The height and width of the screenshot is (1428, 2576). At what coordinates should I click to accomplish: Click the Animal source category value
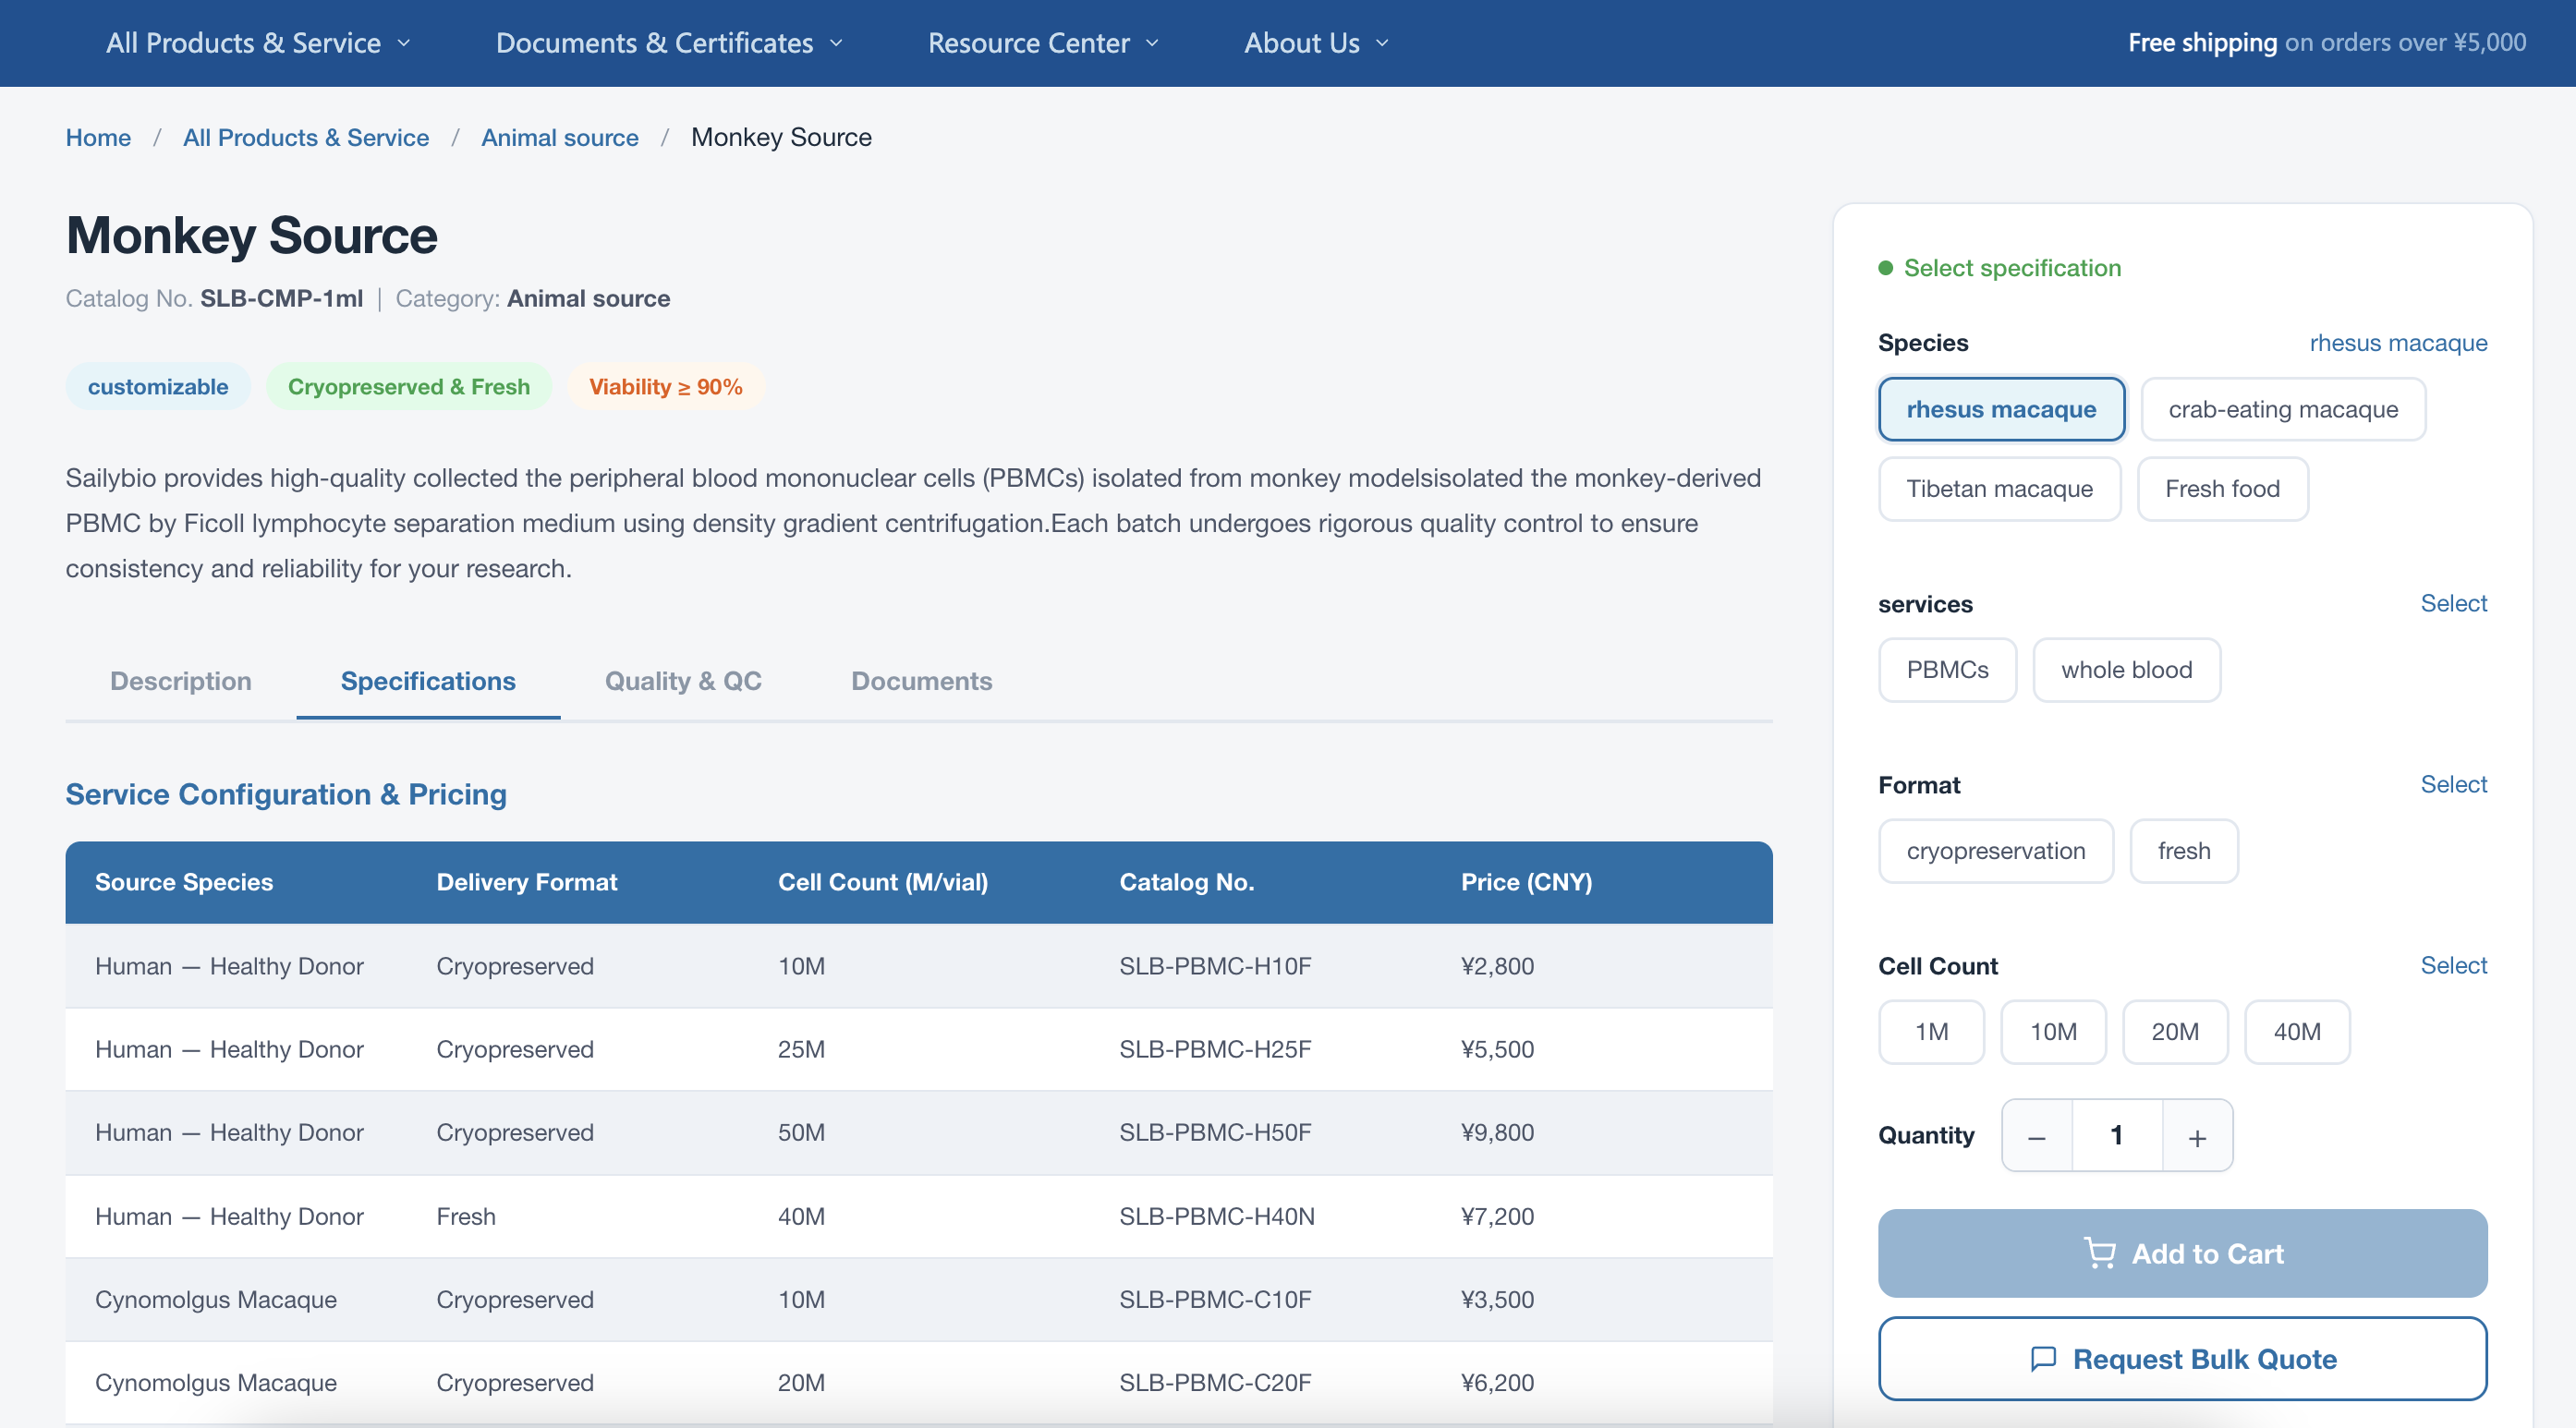(x=588, y=298)
